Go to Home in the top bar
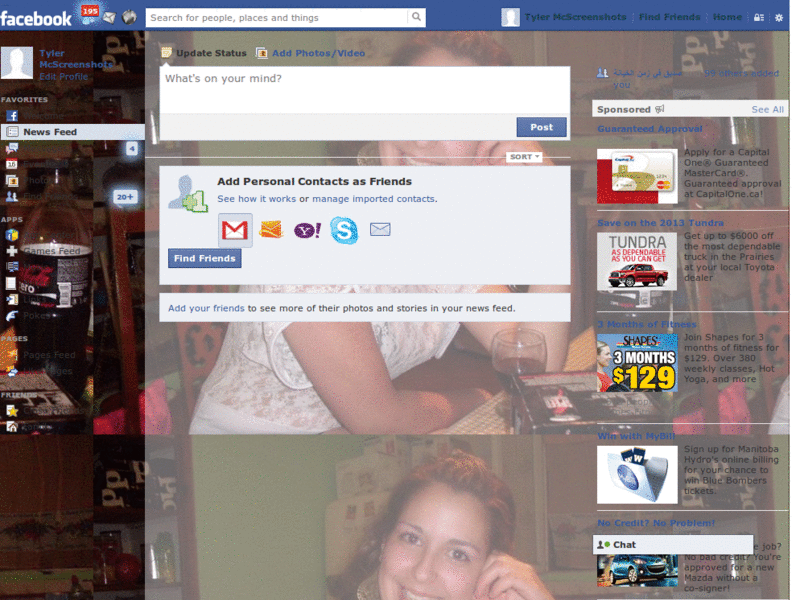The height and width of the screenshot is (600, 800). point(727,17)
